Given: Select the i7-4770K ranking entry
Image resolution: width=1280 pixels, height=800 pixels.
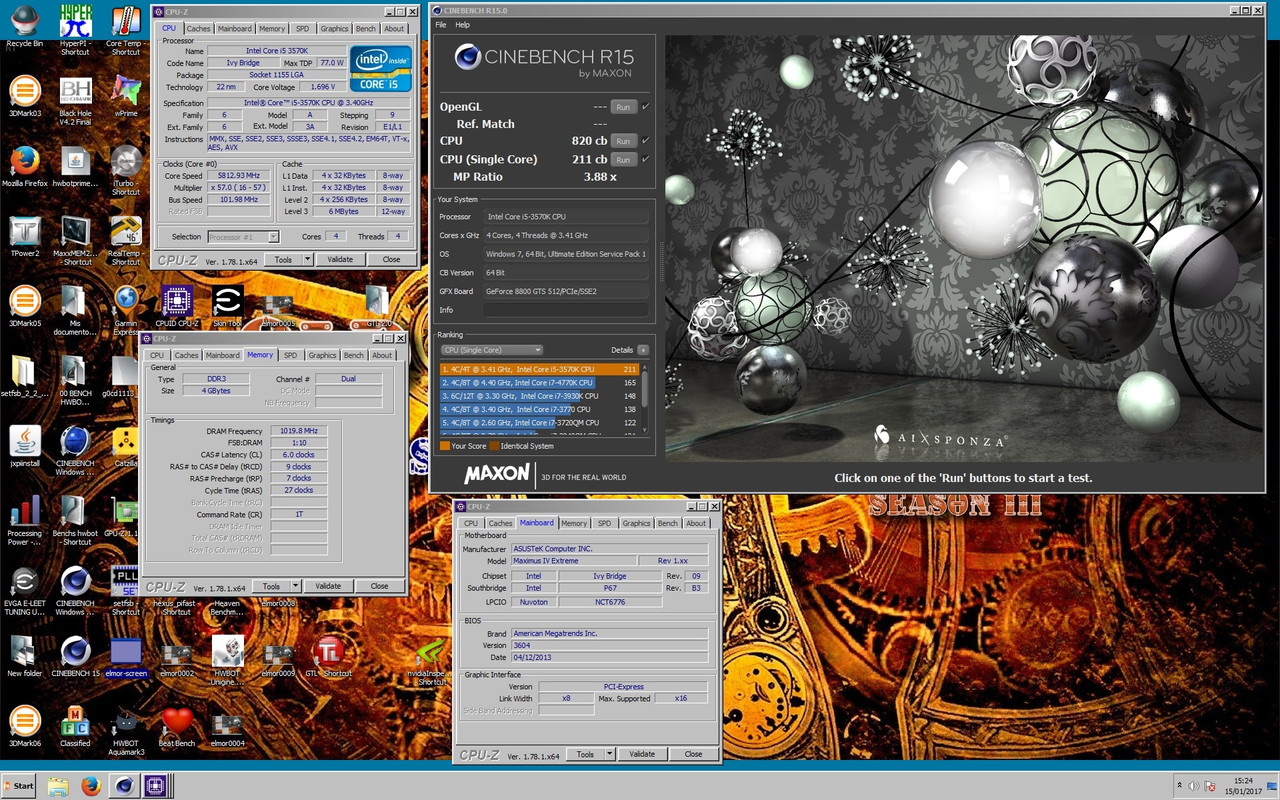Looking at the screenshot, I should [540, 383].
